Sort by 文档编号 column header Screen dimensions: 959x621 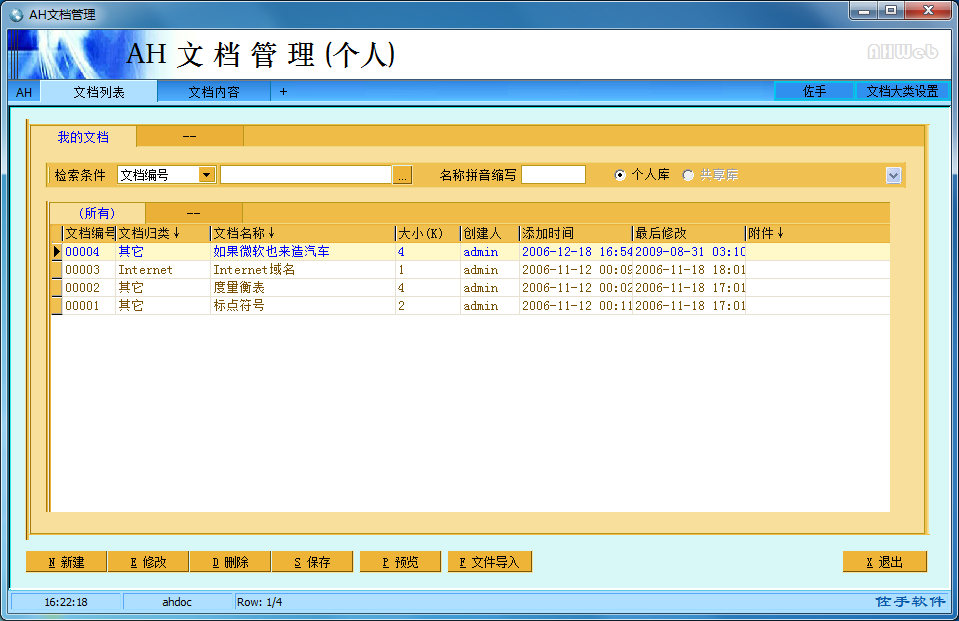[x=89, y=233]
